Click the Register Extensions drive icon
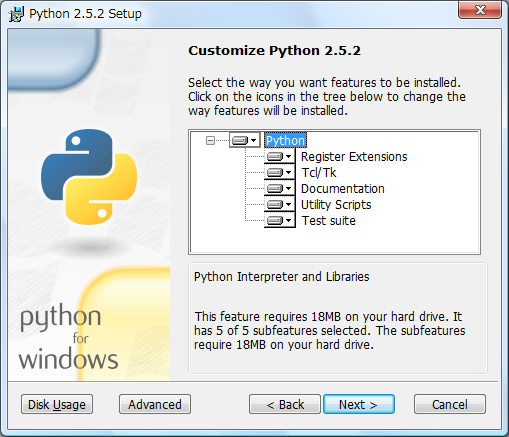 (x=275, y=156)
